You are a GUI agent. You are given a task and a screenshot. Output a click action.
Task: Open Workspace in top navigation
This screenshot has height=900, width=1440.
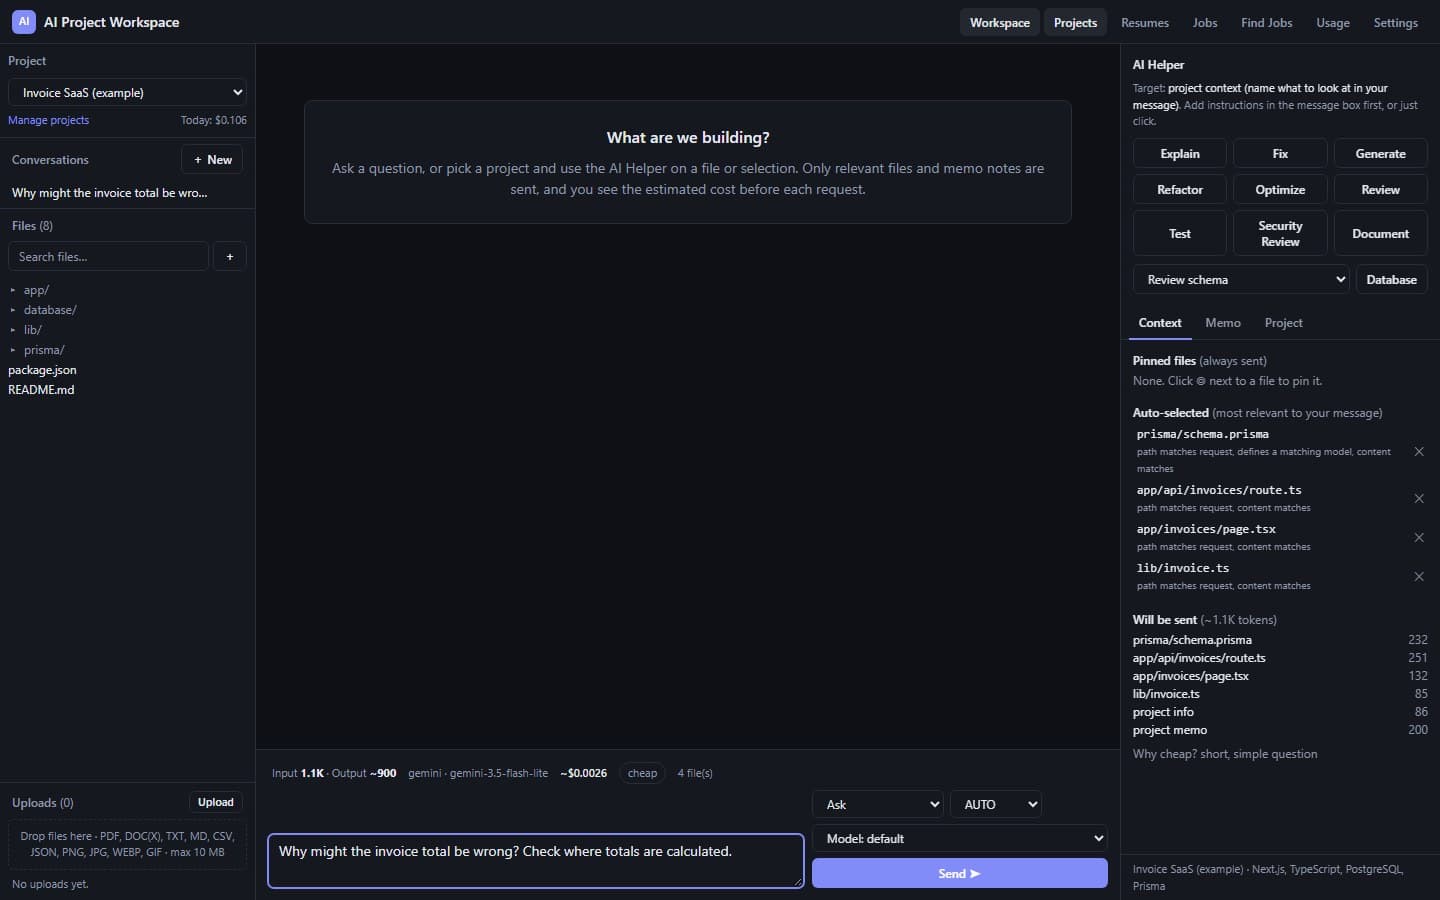(999, 22)
